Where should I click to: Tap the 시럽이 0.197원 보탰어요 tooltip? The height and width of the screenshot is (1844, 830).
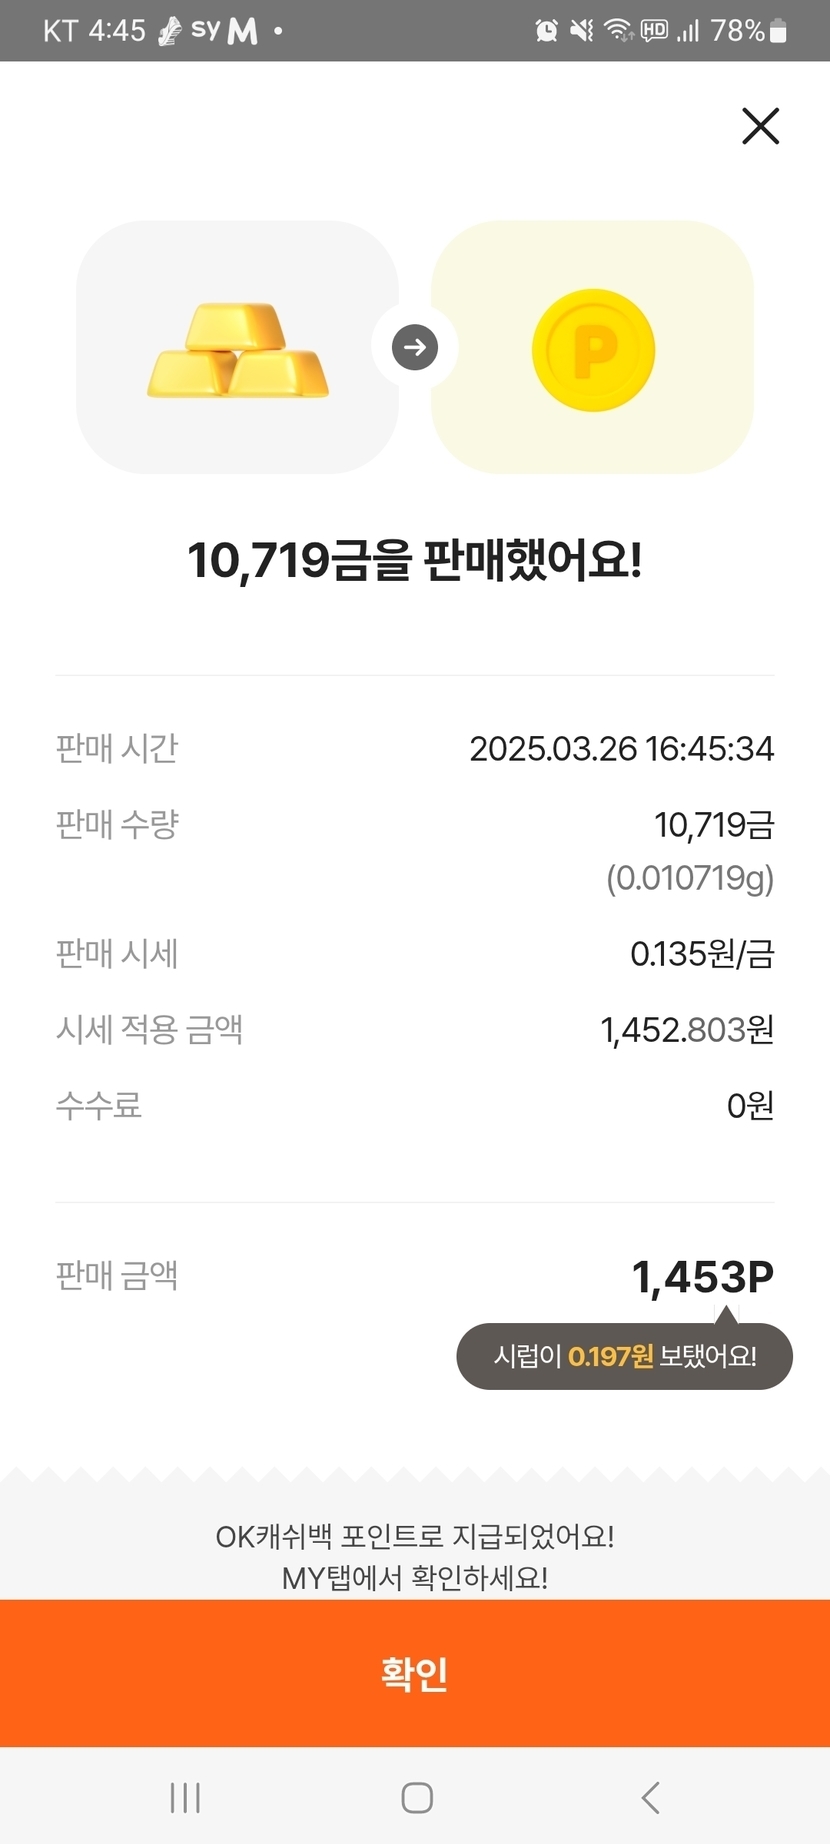point(624,1356)
